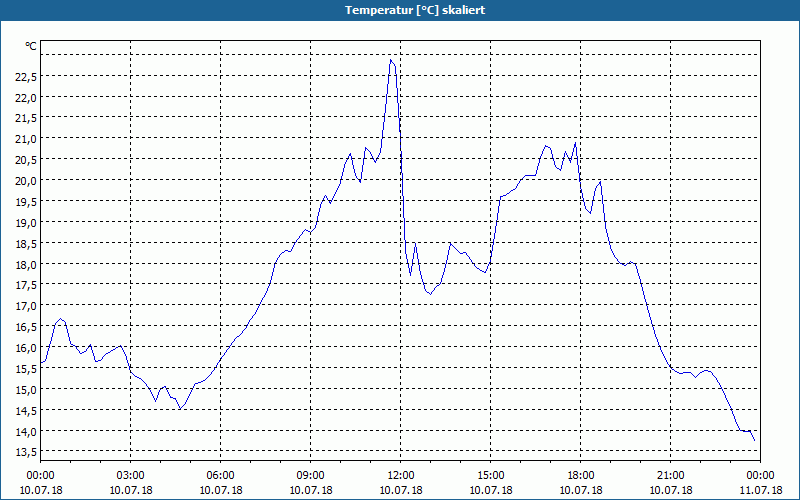This screenshot has width=800, height=500.
Task: Click the 11.07.18 date label
Action: tap(761, 490)
